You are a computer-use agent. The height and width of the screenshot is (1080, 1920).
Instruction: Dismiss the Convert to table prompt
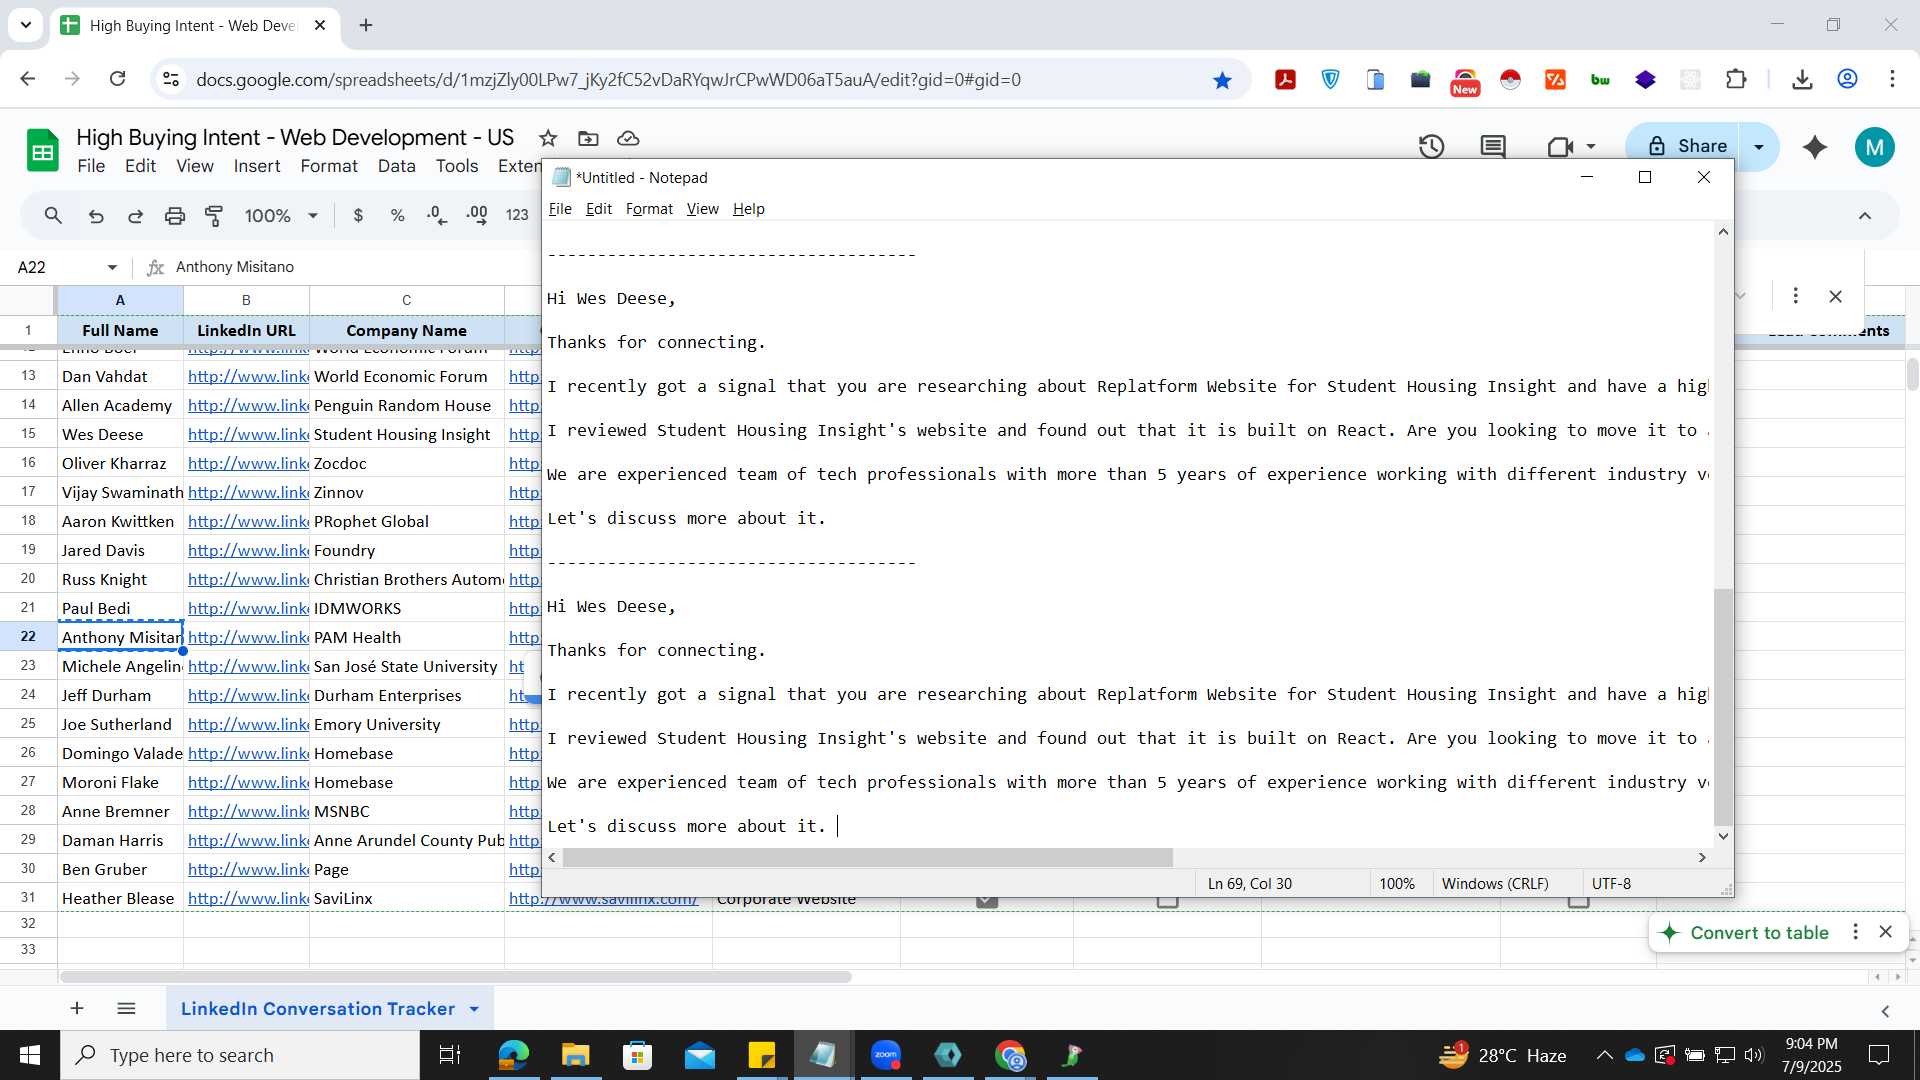click(x=1885, y=932)
